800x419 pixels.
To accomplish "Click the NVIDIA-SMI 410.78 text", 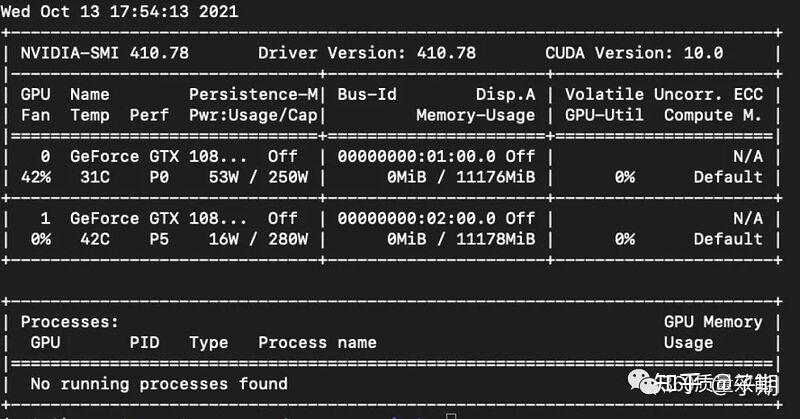I will tap(105, 53).
